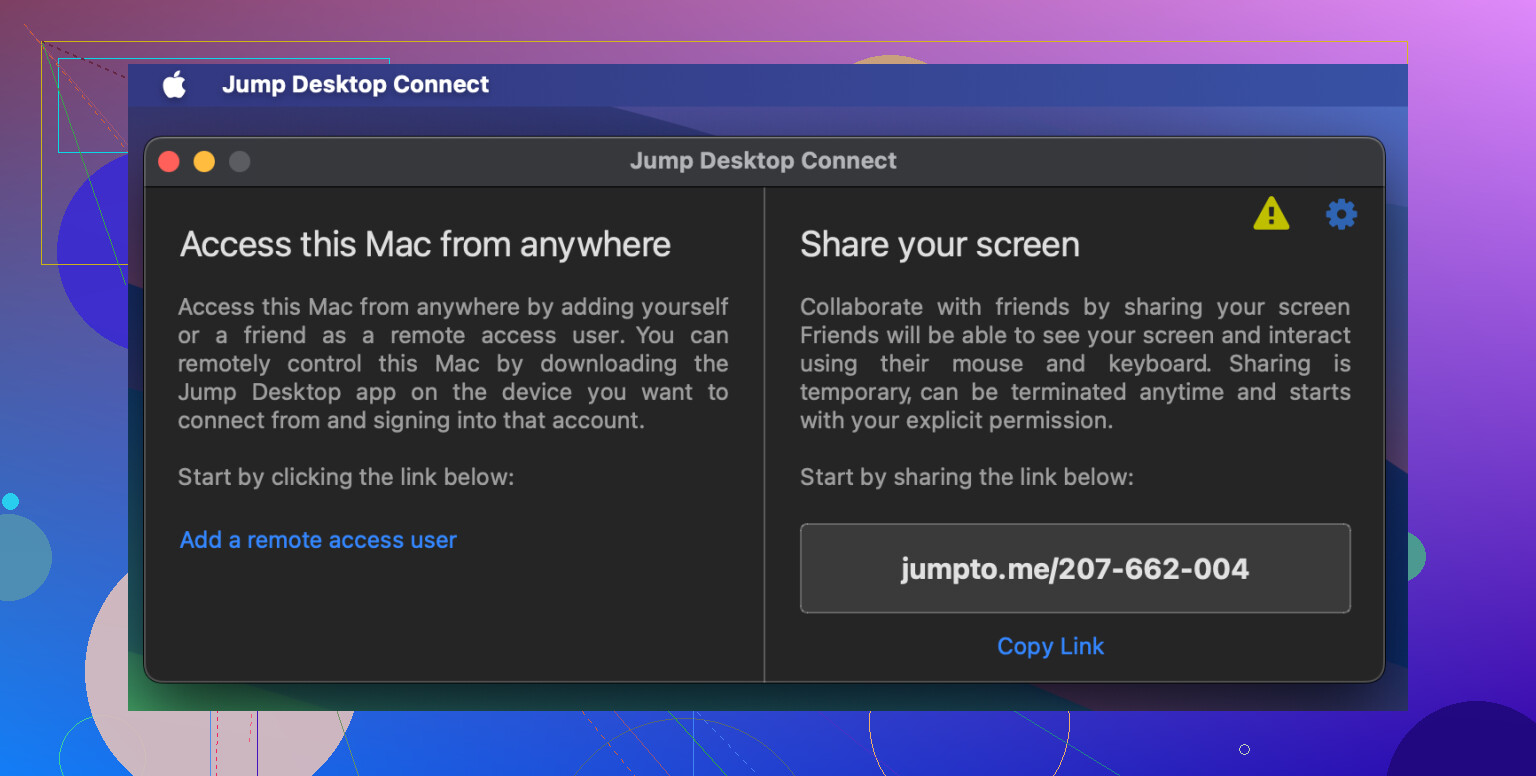
Task: Click the remote access description paragraph
Action: click(x=453, y=364)
